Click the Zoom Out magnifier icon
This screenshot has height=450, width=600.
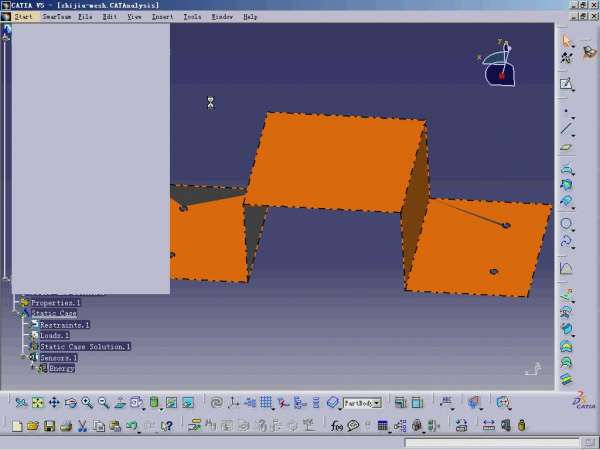pos(103,403)
